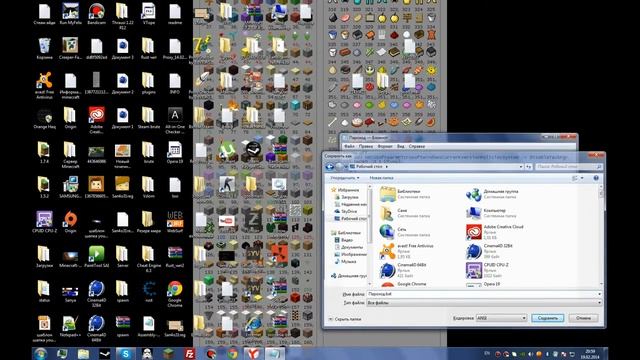Image resolution: width=640 pixels, height=360 pixels.
Task: Click the help icon in save dialog
Action: click(596, 178)
